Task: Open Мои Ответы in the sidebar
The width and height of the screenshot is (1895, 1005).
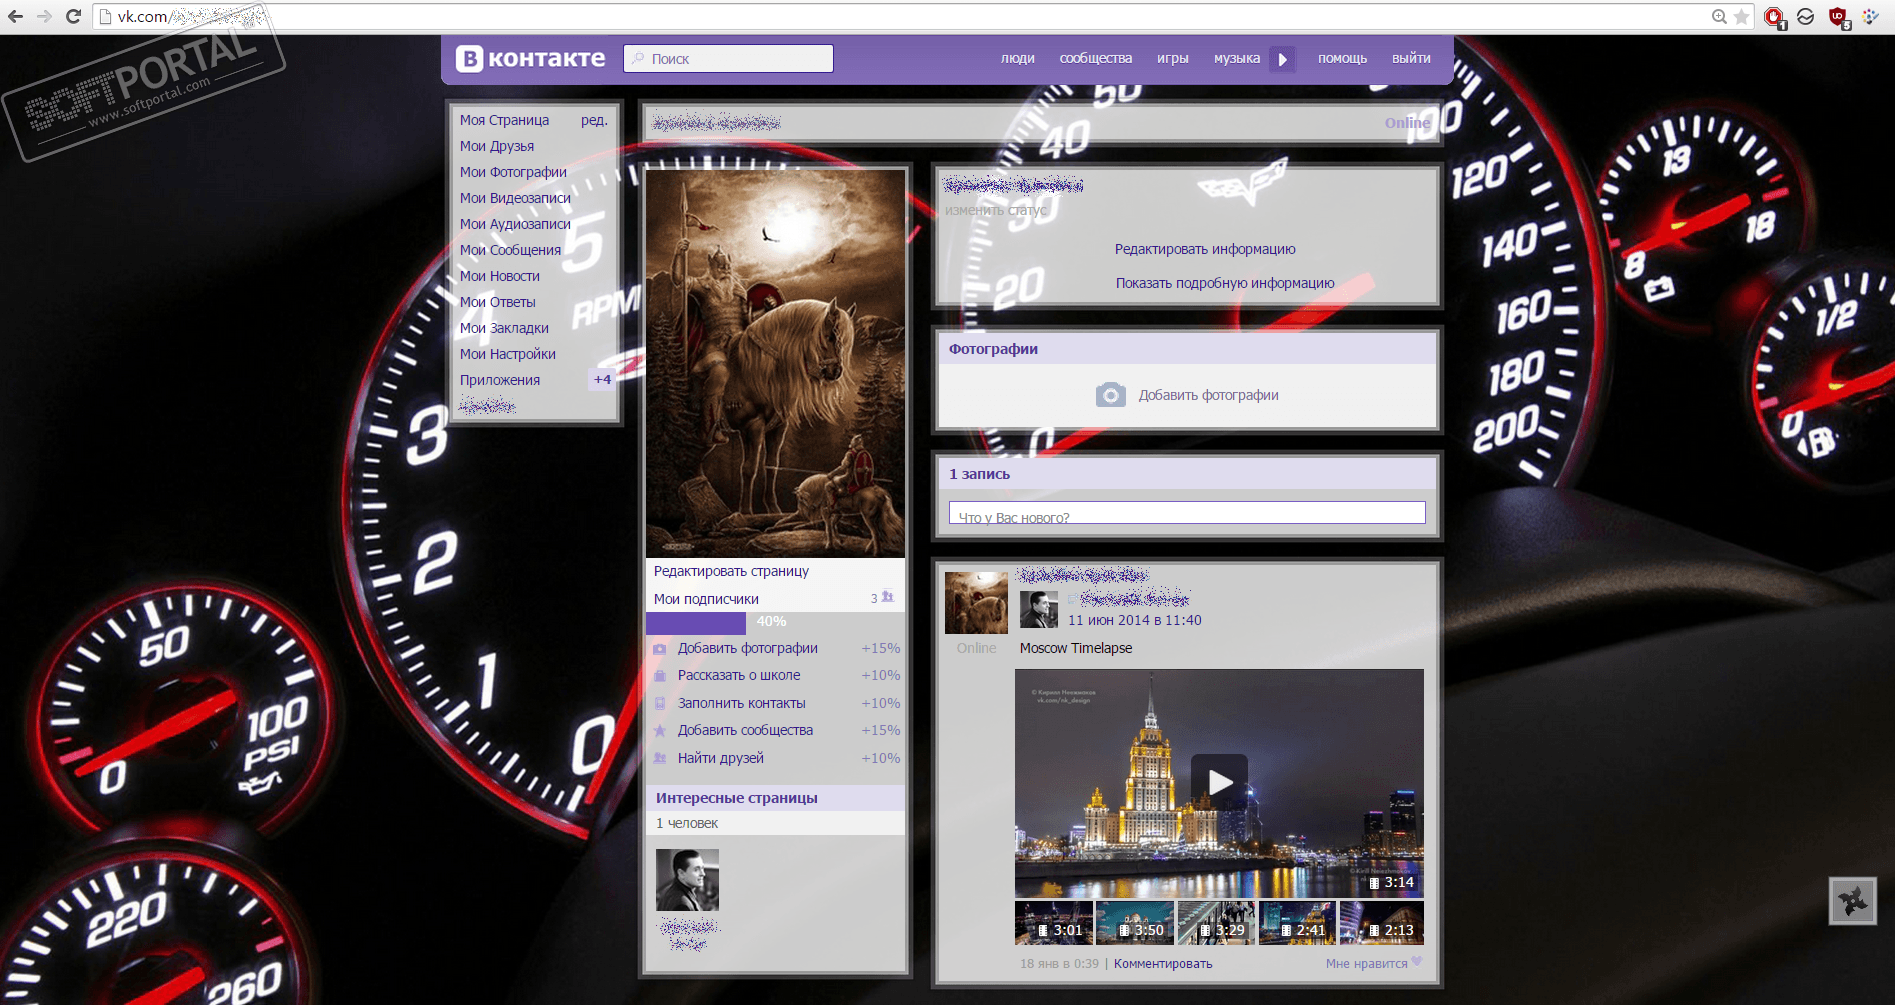Action: click(498, 302)
